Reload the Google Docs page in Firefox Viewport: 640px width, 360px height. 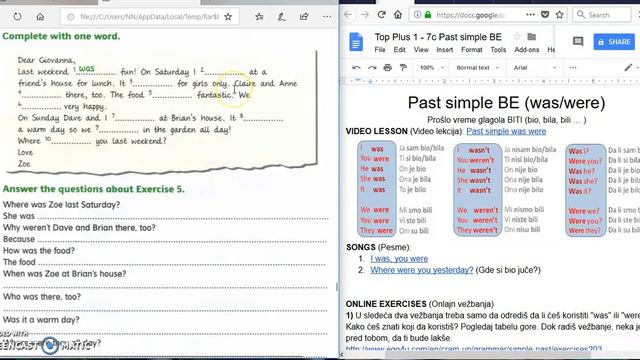click(x=382, y=15)
